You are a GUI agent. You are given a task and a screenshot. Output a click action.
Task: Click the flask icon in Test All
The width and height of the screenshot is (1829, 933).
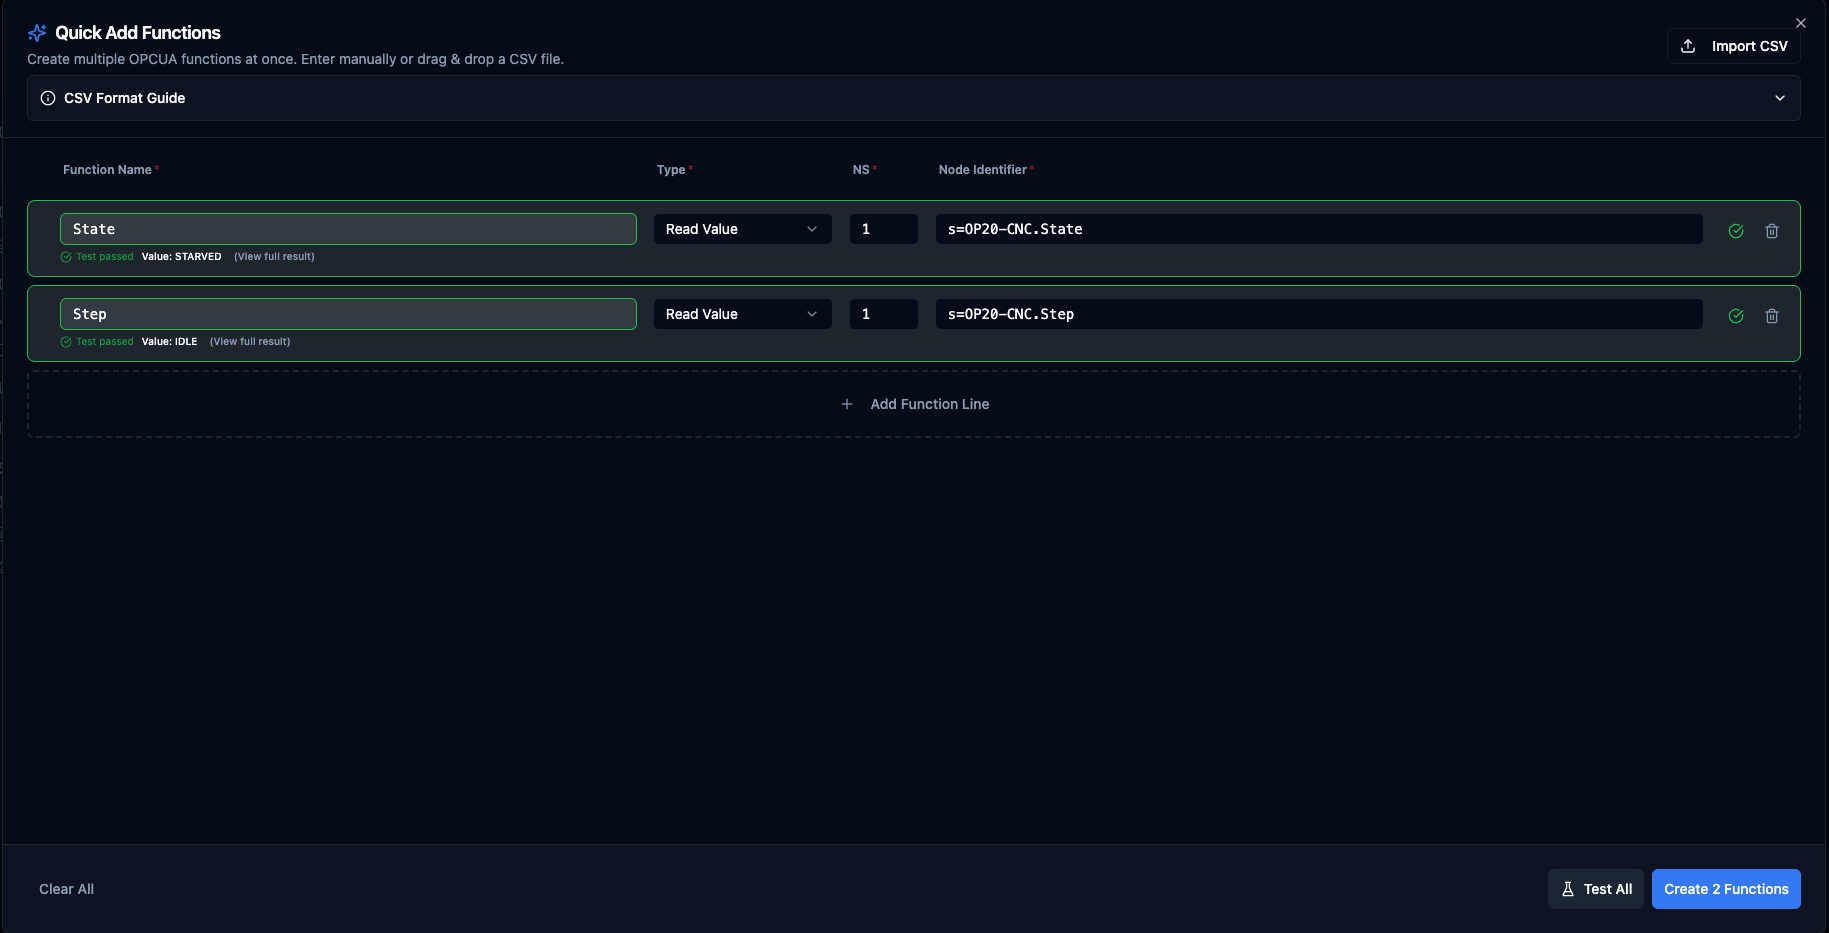(1568, 889)
